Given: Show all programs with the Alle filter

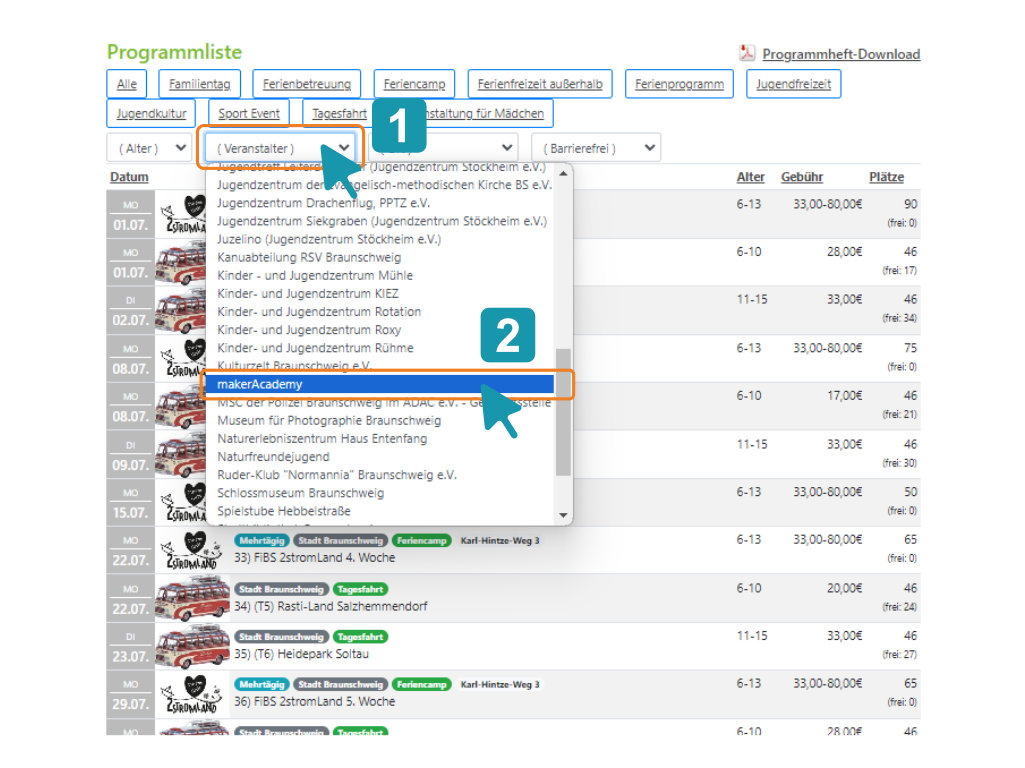Looking at the screenshot, I should (x=127, y=84).
